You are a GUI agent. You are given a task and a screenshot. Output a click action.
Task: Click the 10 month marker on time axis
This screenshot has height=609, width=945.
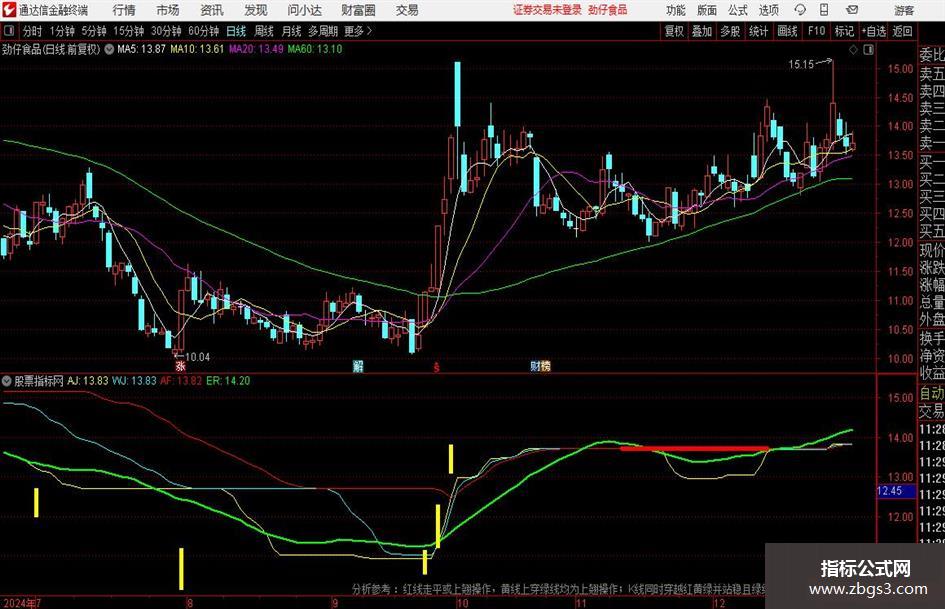coord(462,603)
